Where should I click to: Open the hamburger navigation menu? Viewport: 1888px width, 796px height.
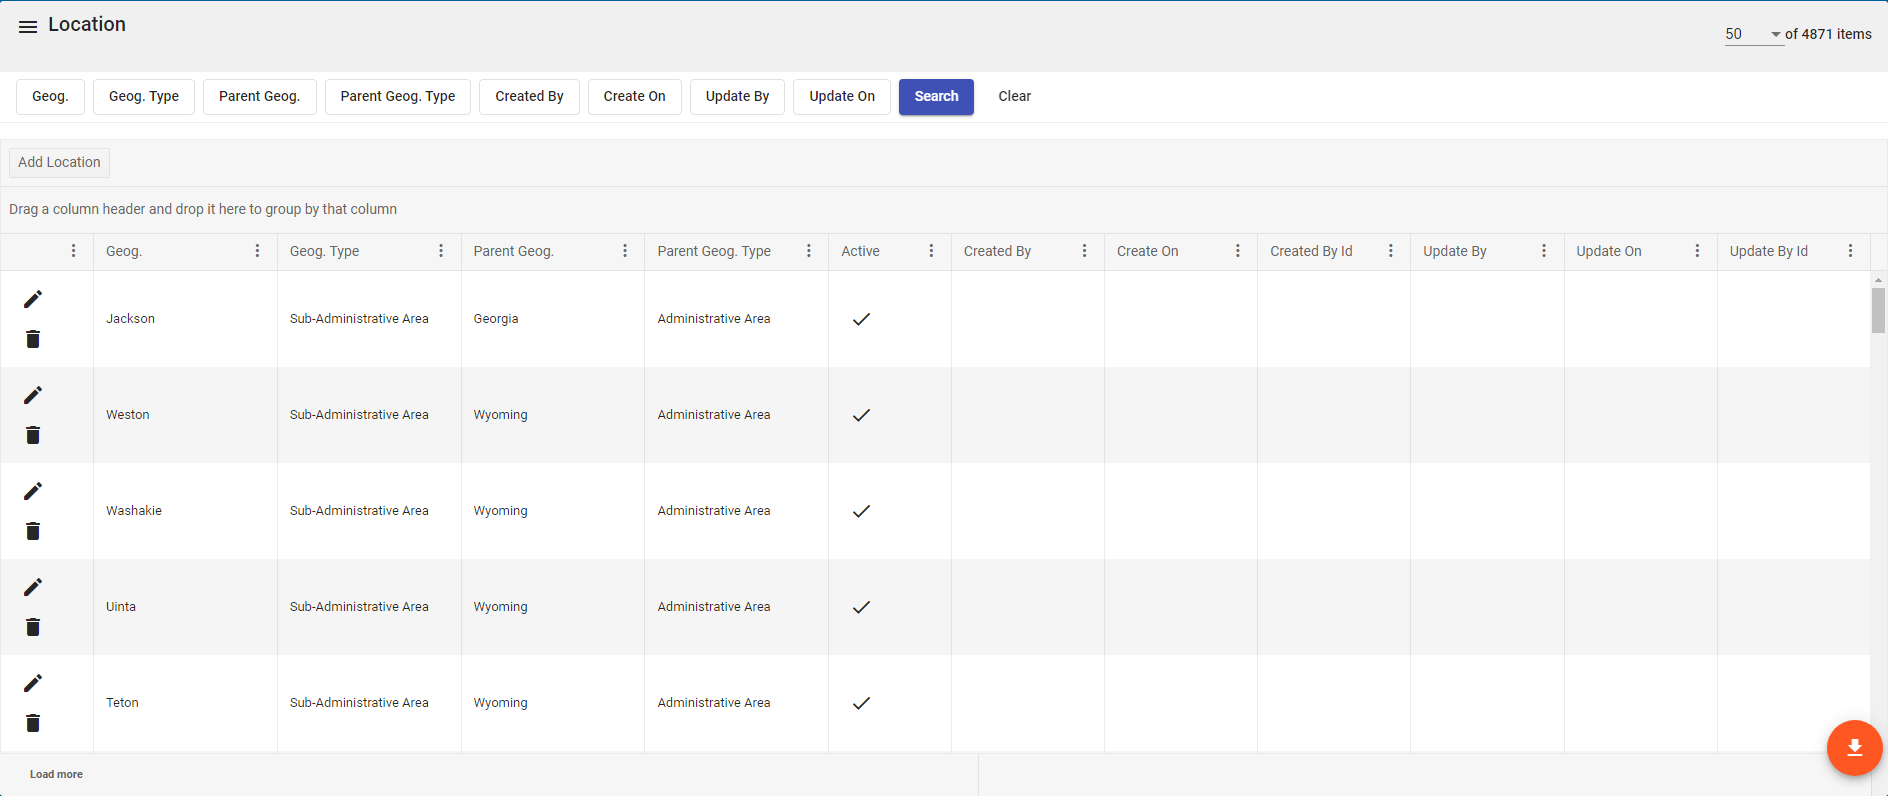coord(28,27)
